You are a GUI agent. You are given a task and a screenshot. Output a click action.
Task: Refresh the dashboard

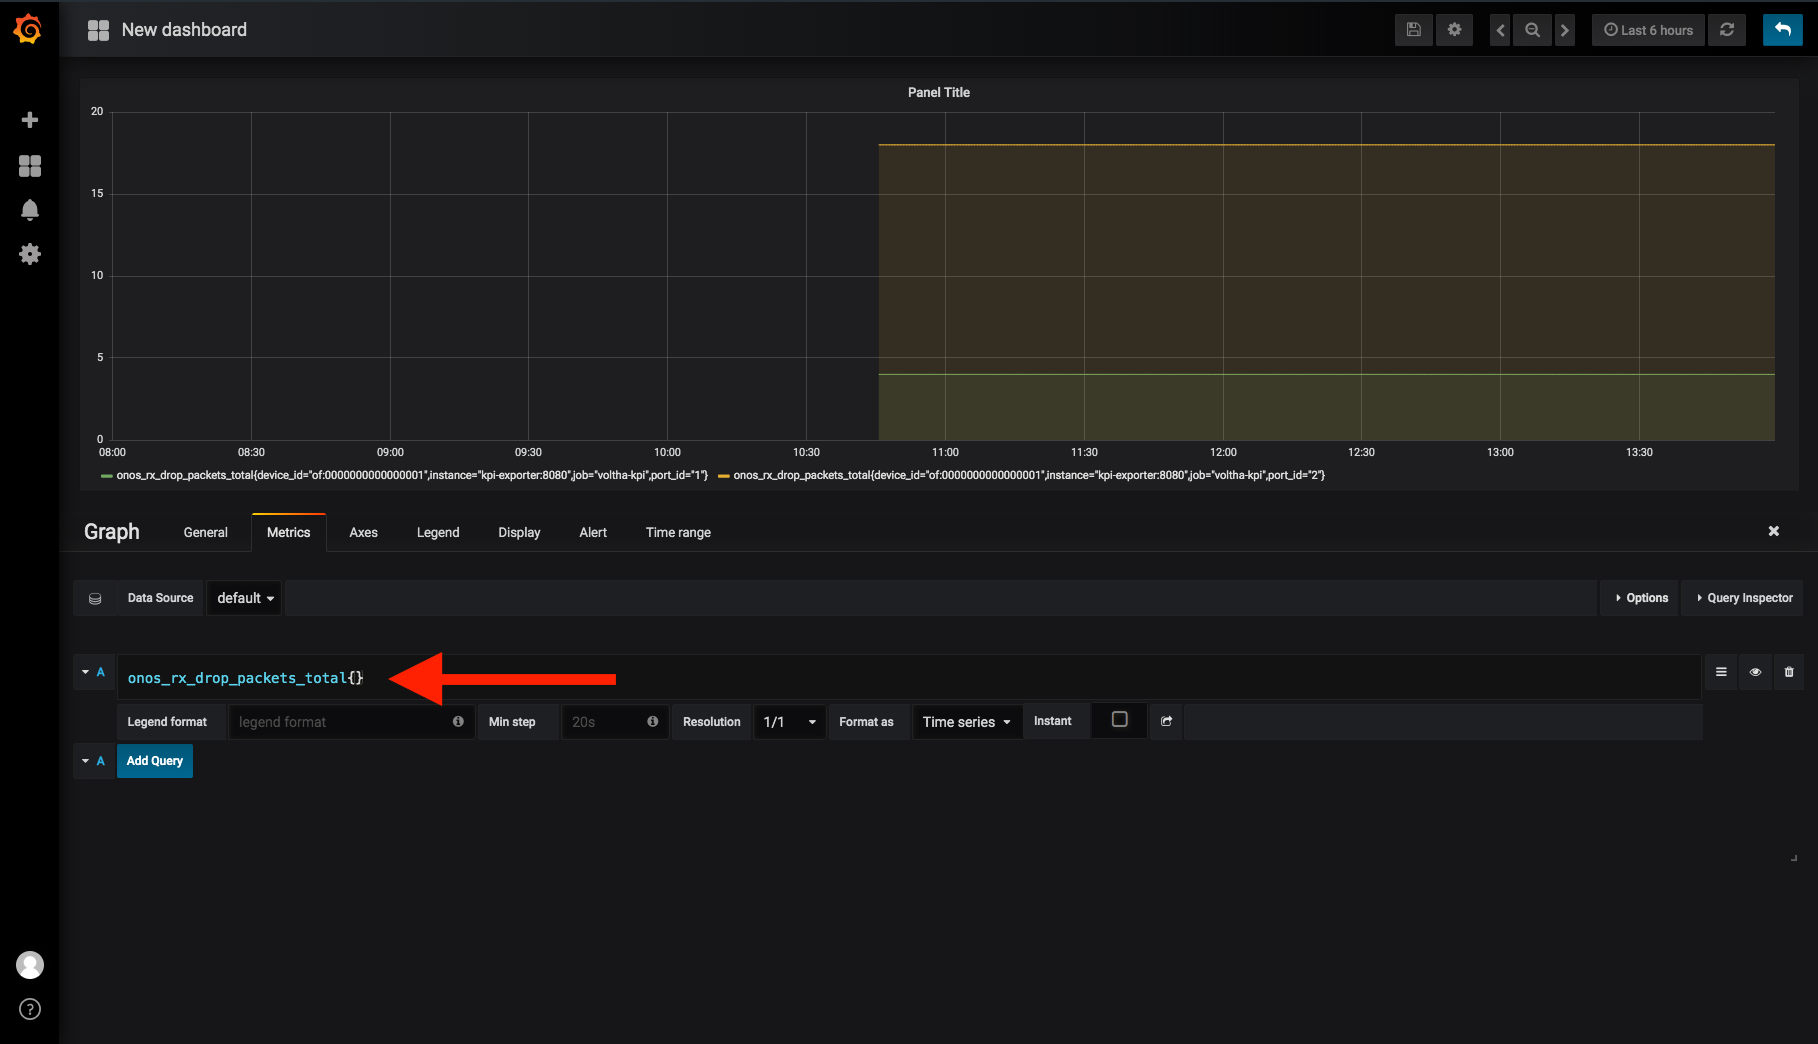tap(1727, 30)
